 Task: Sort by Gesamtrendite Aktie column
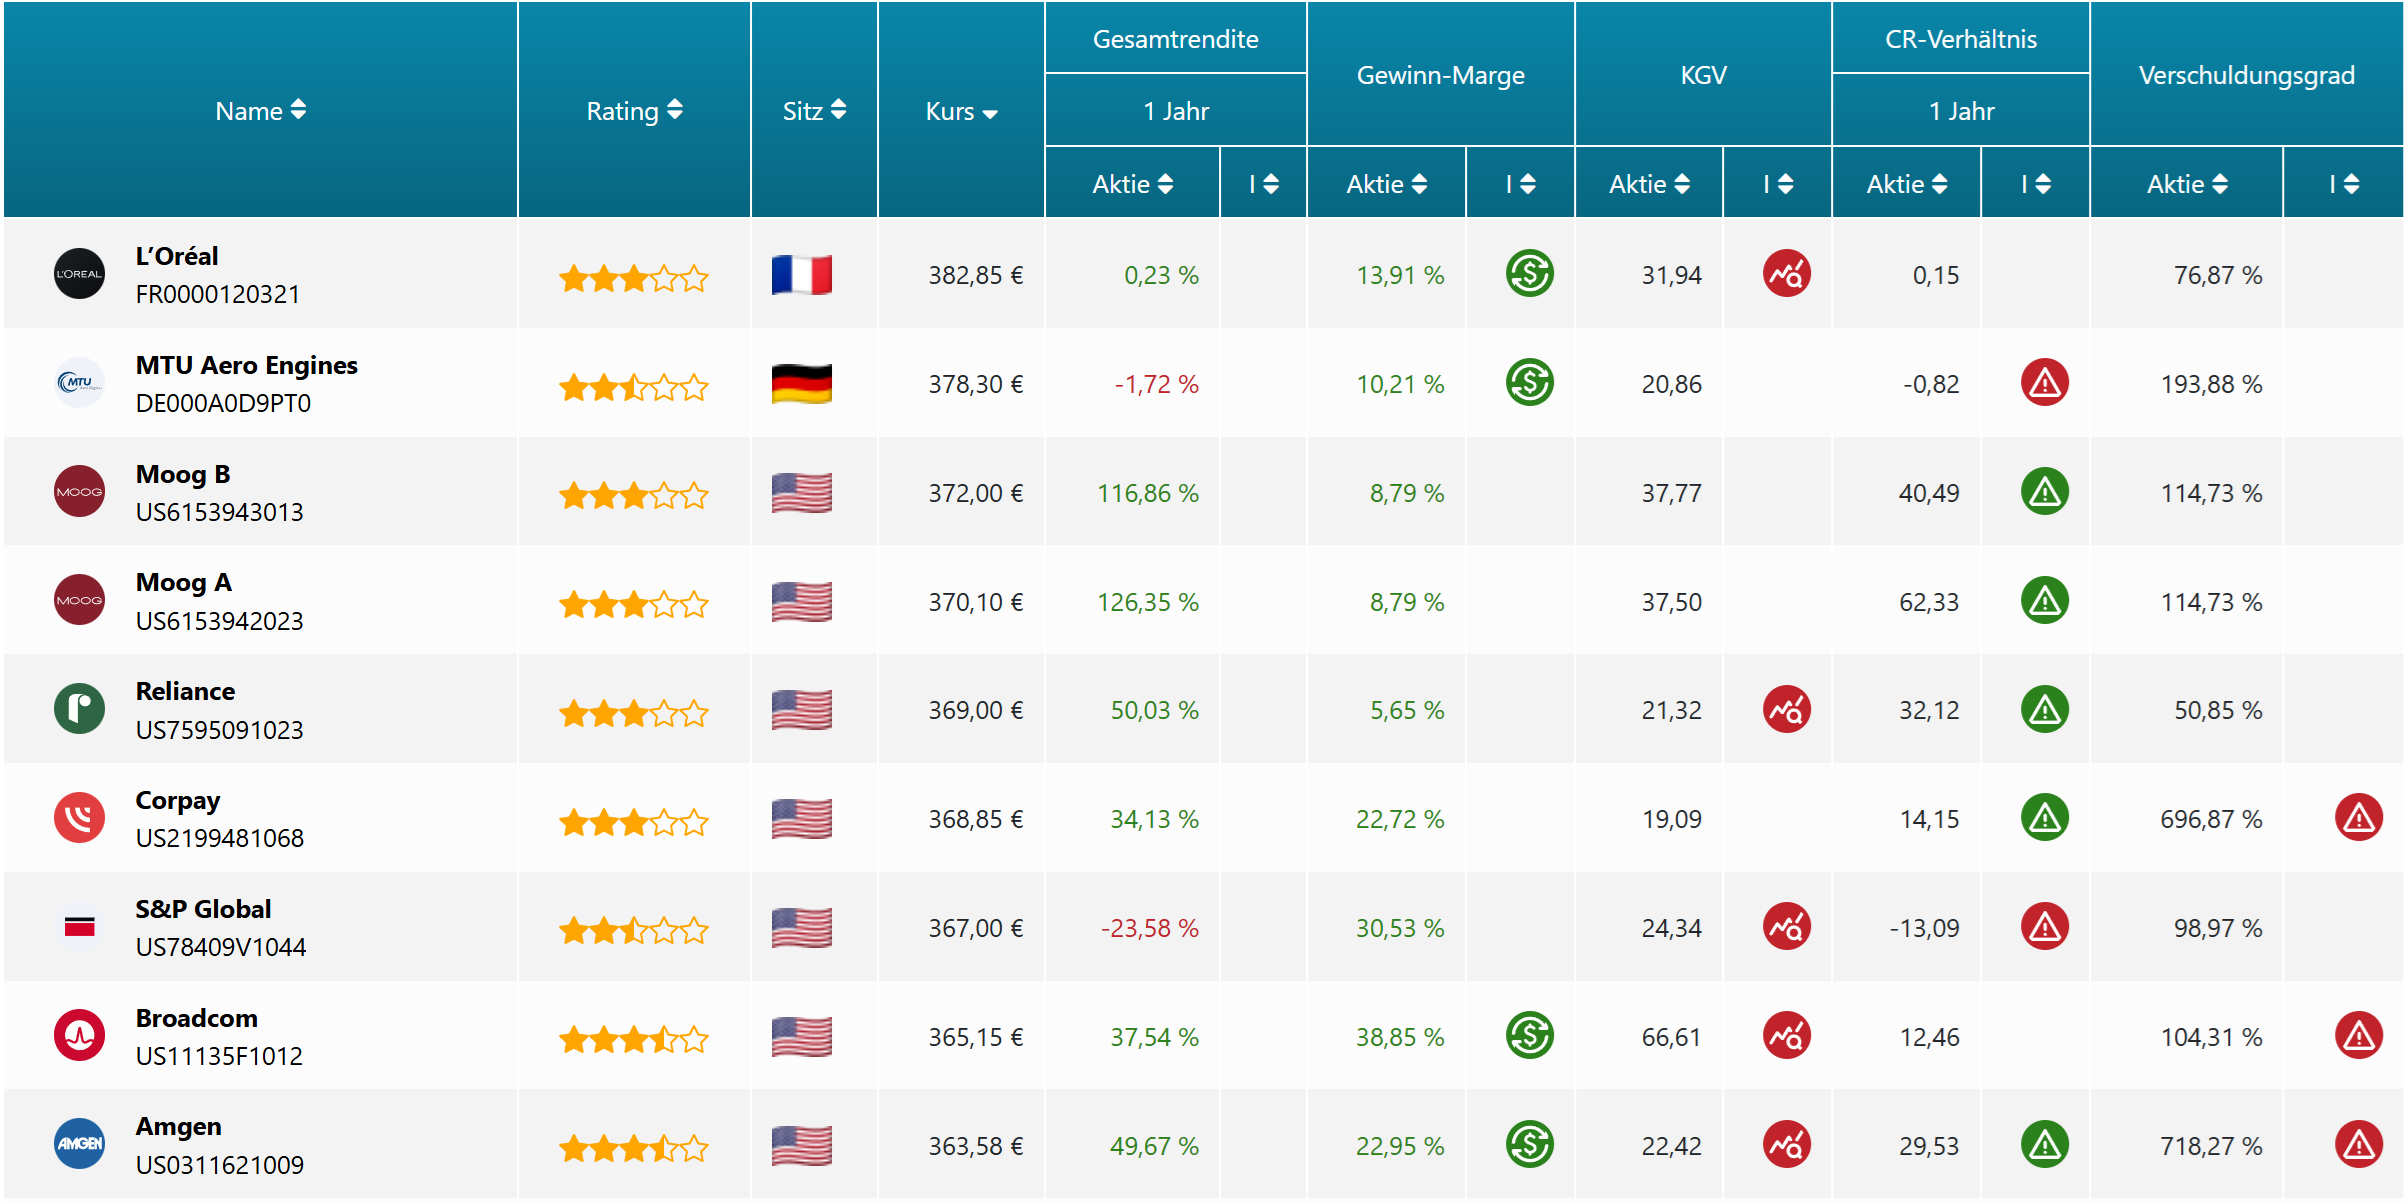(x=1132, y=184)
